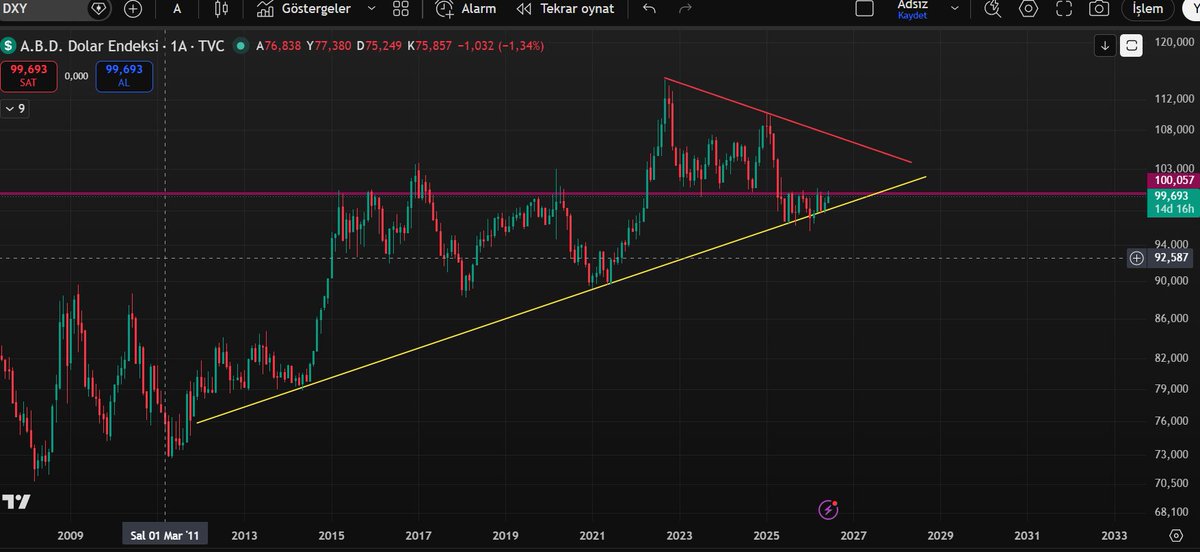Click the TradingView logo at bottom left
Screen dimensions: 1200x552
[x=16, y=501]
